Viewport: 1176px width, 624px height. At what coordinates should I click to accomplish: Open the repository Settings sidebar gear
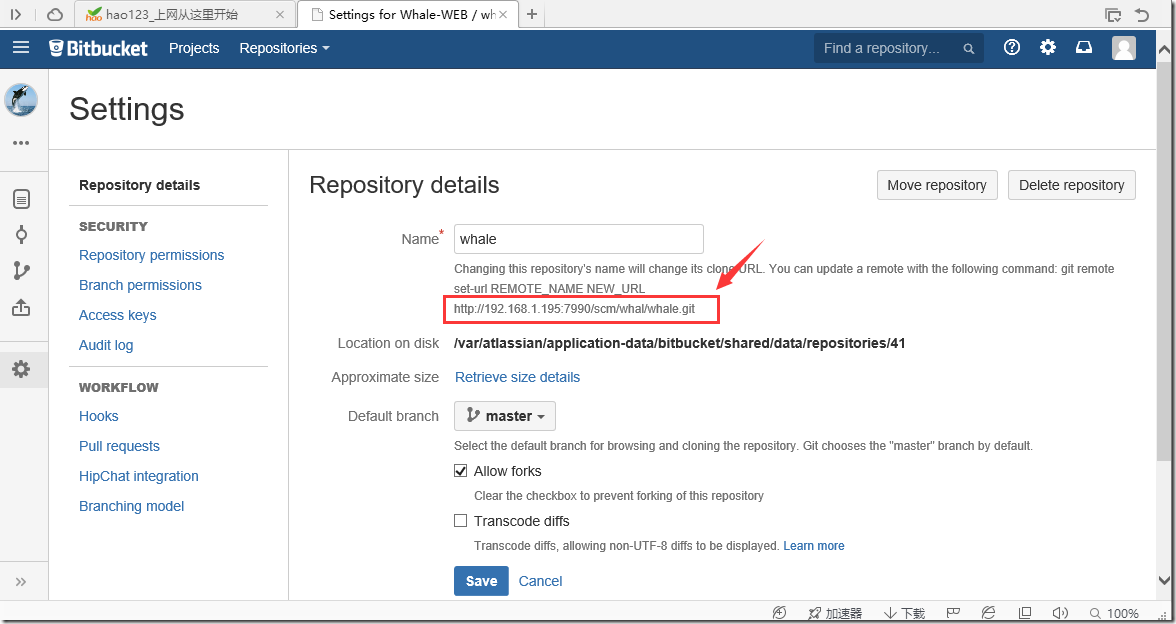21,369
